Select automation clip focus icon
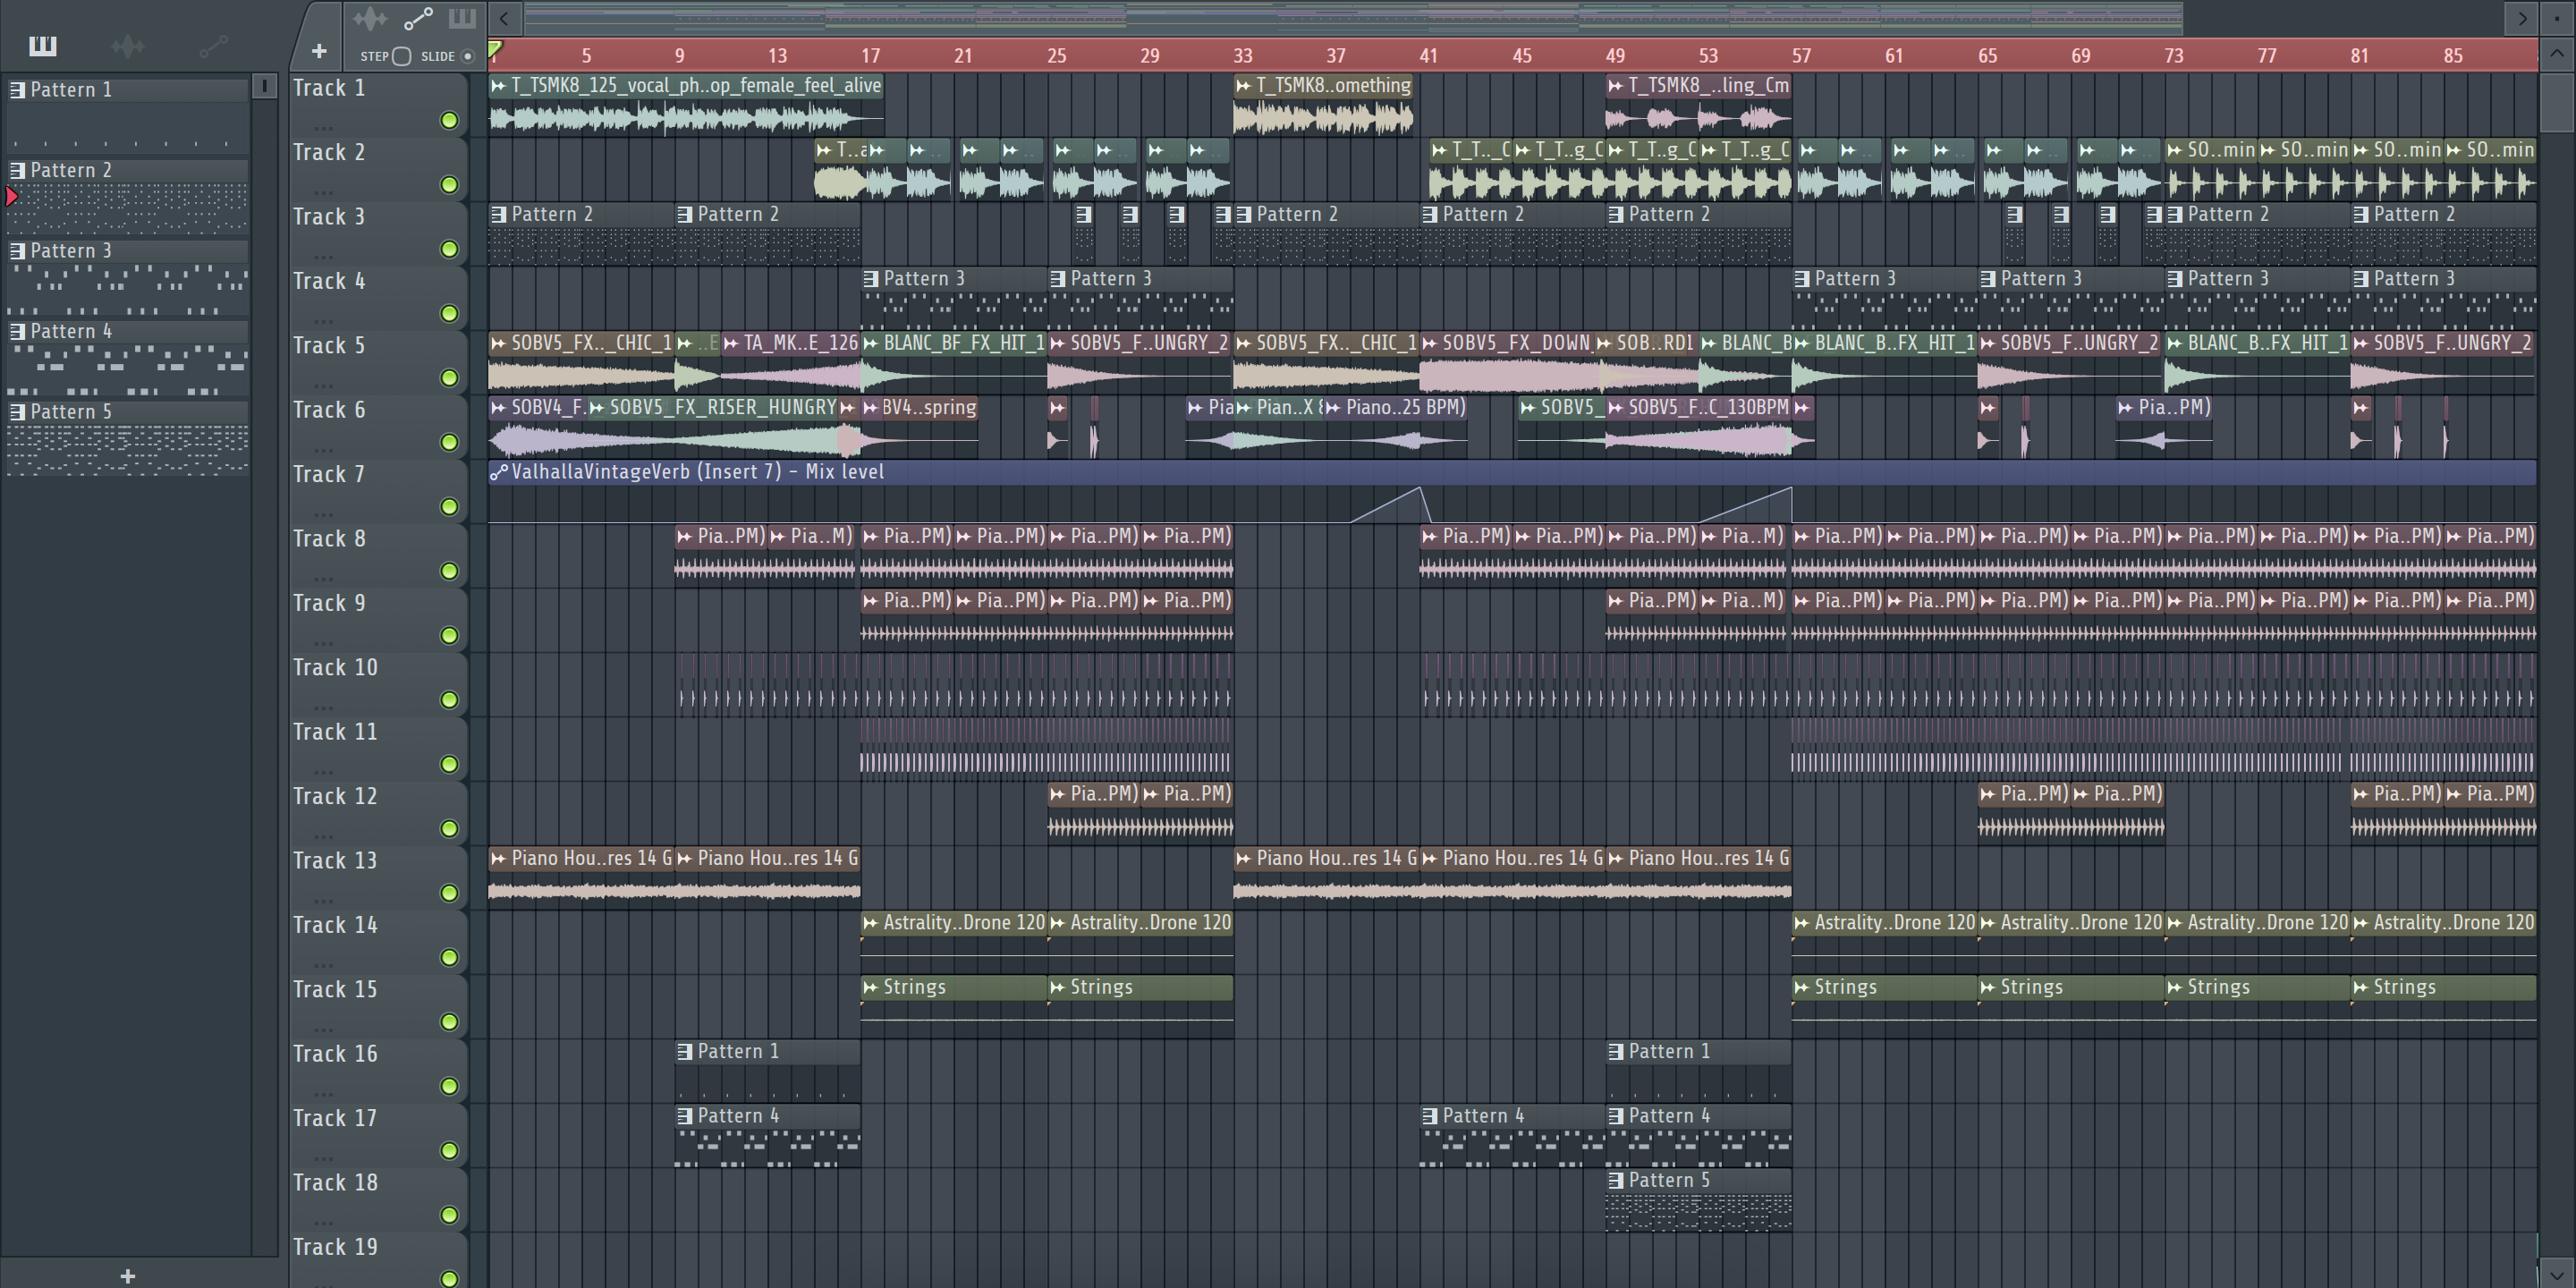Viewport: 2576px width, 1288px height. tap(418, 18)
